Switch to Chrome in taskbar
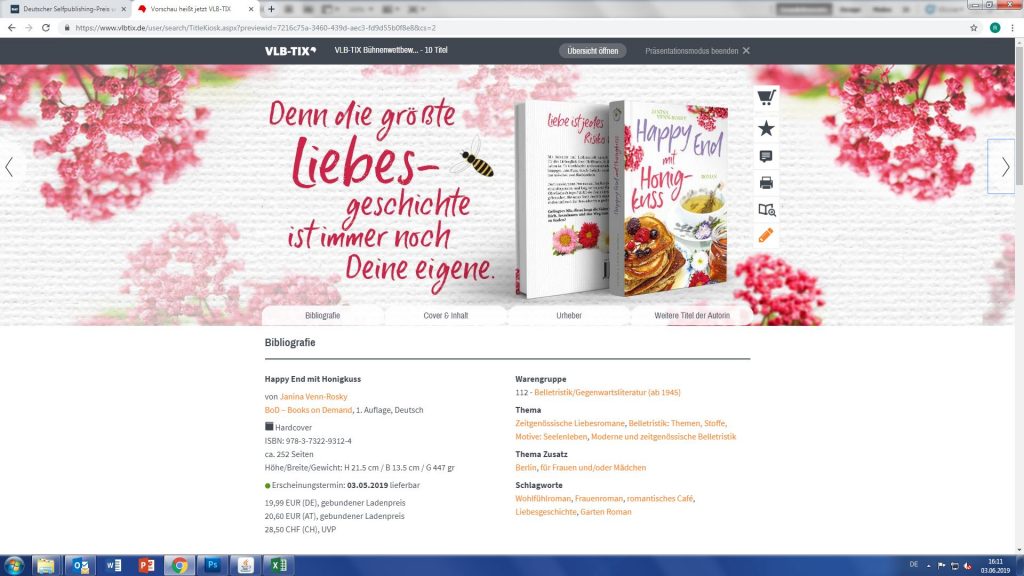Viewport: 1024px width, 576px height. (180, 566)
